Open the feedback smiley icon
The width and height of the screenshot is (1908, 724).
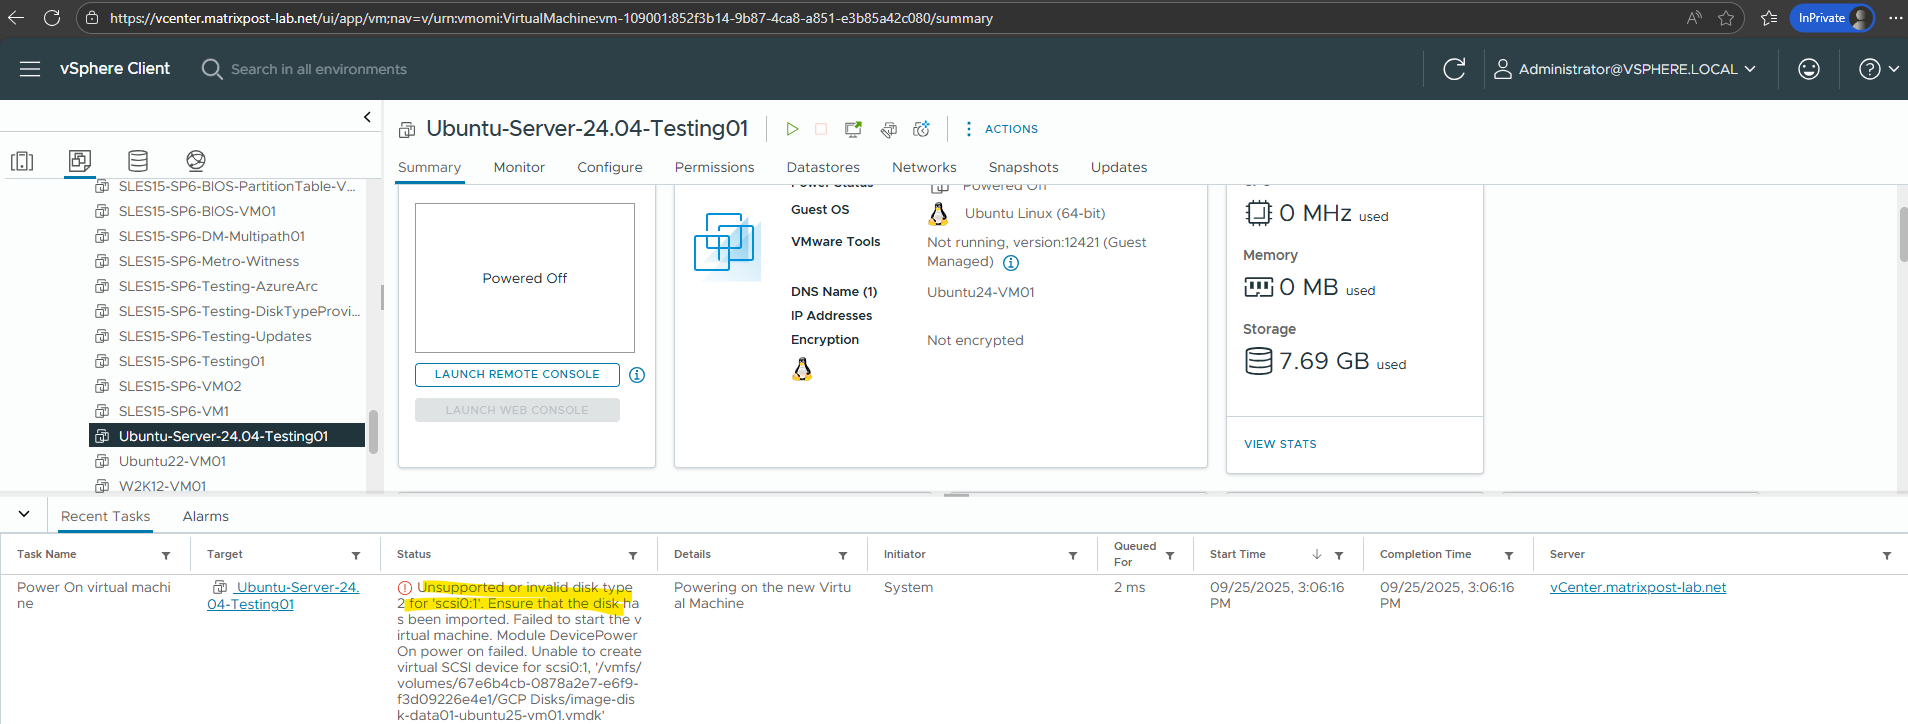(1809, 69)
